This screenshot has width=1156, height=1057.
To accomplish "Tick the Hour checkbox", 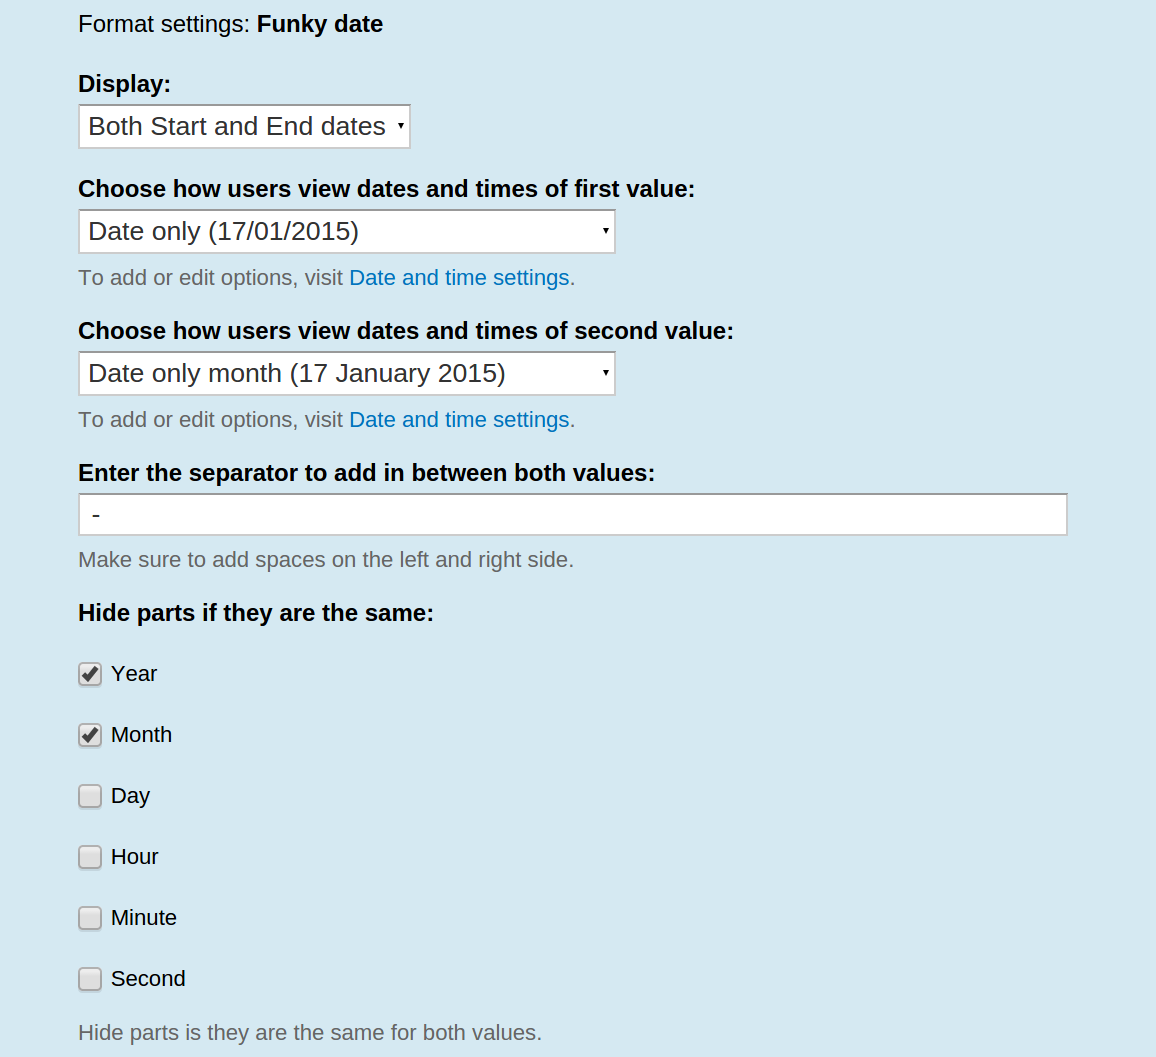I will tap(90, 857).
